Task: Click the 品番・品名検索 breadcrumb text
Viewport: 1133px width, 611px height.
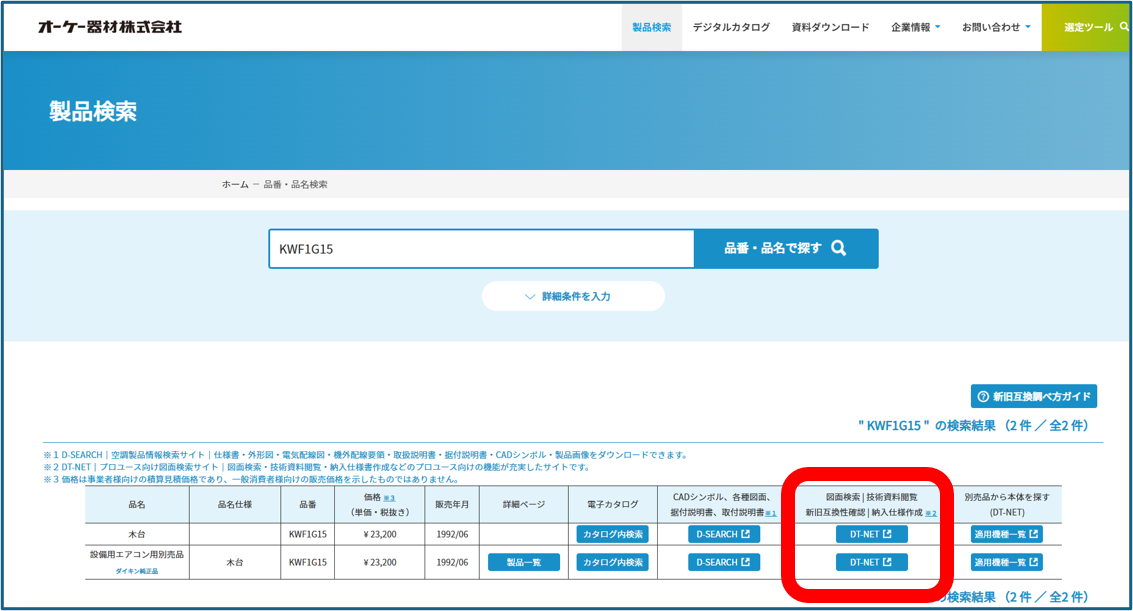Action: 295,184
